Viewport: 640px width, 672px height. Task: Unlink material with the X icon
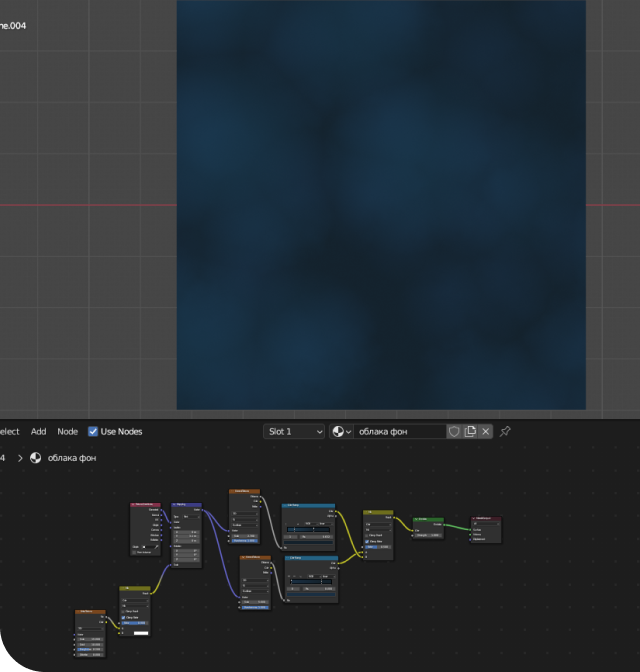486,431
